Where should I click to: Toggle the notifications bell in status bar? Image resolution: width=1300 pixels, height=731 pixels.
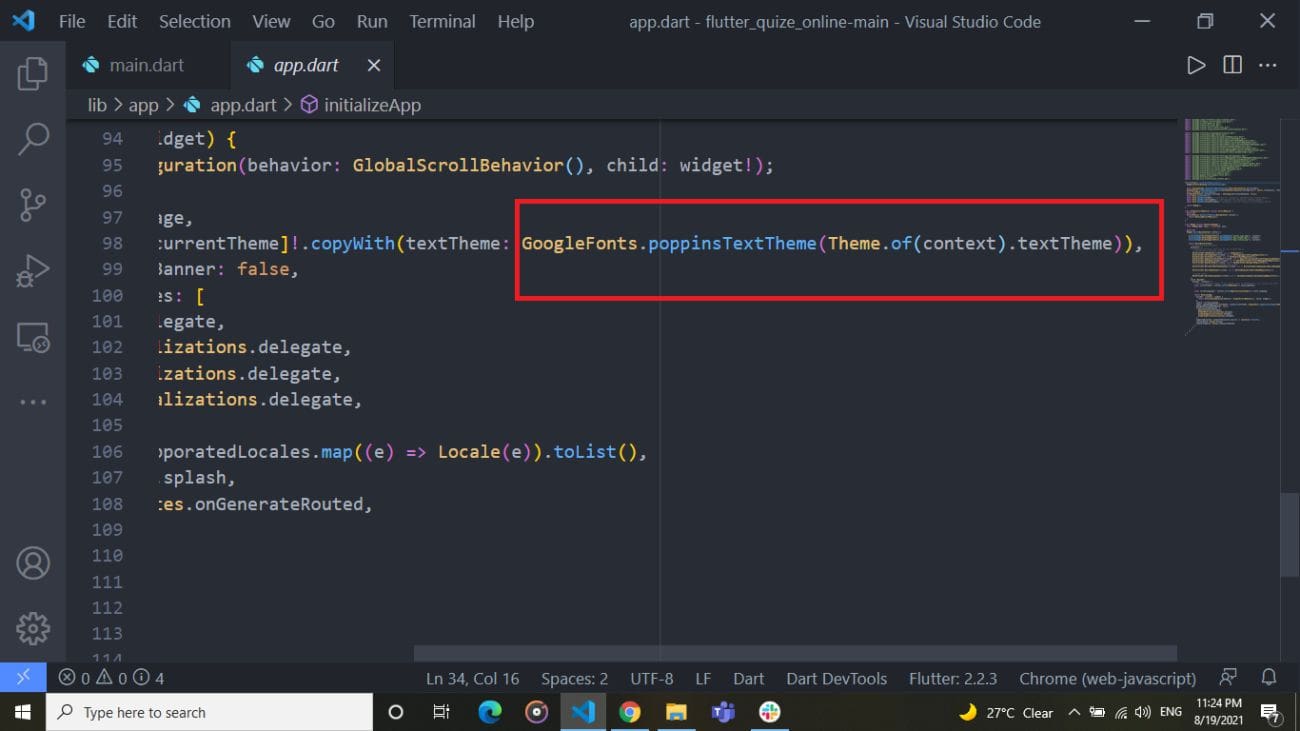coord(1269,678)
